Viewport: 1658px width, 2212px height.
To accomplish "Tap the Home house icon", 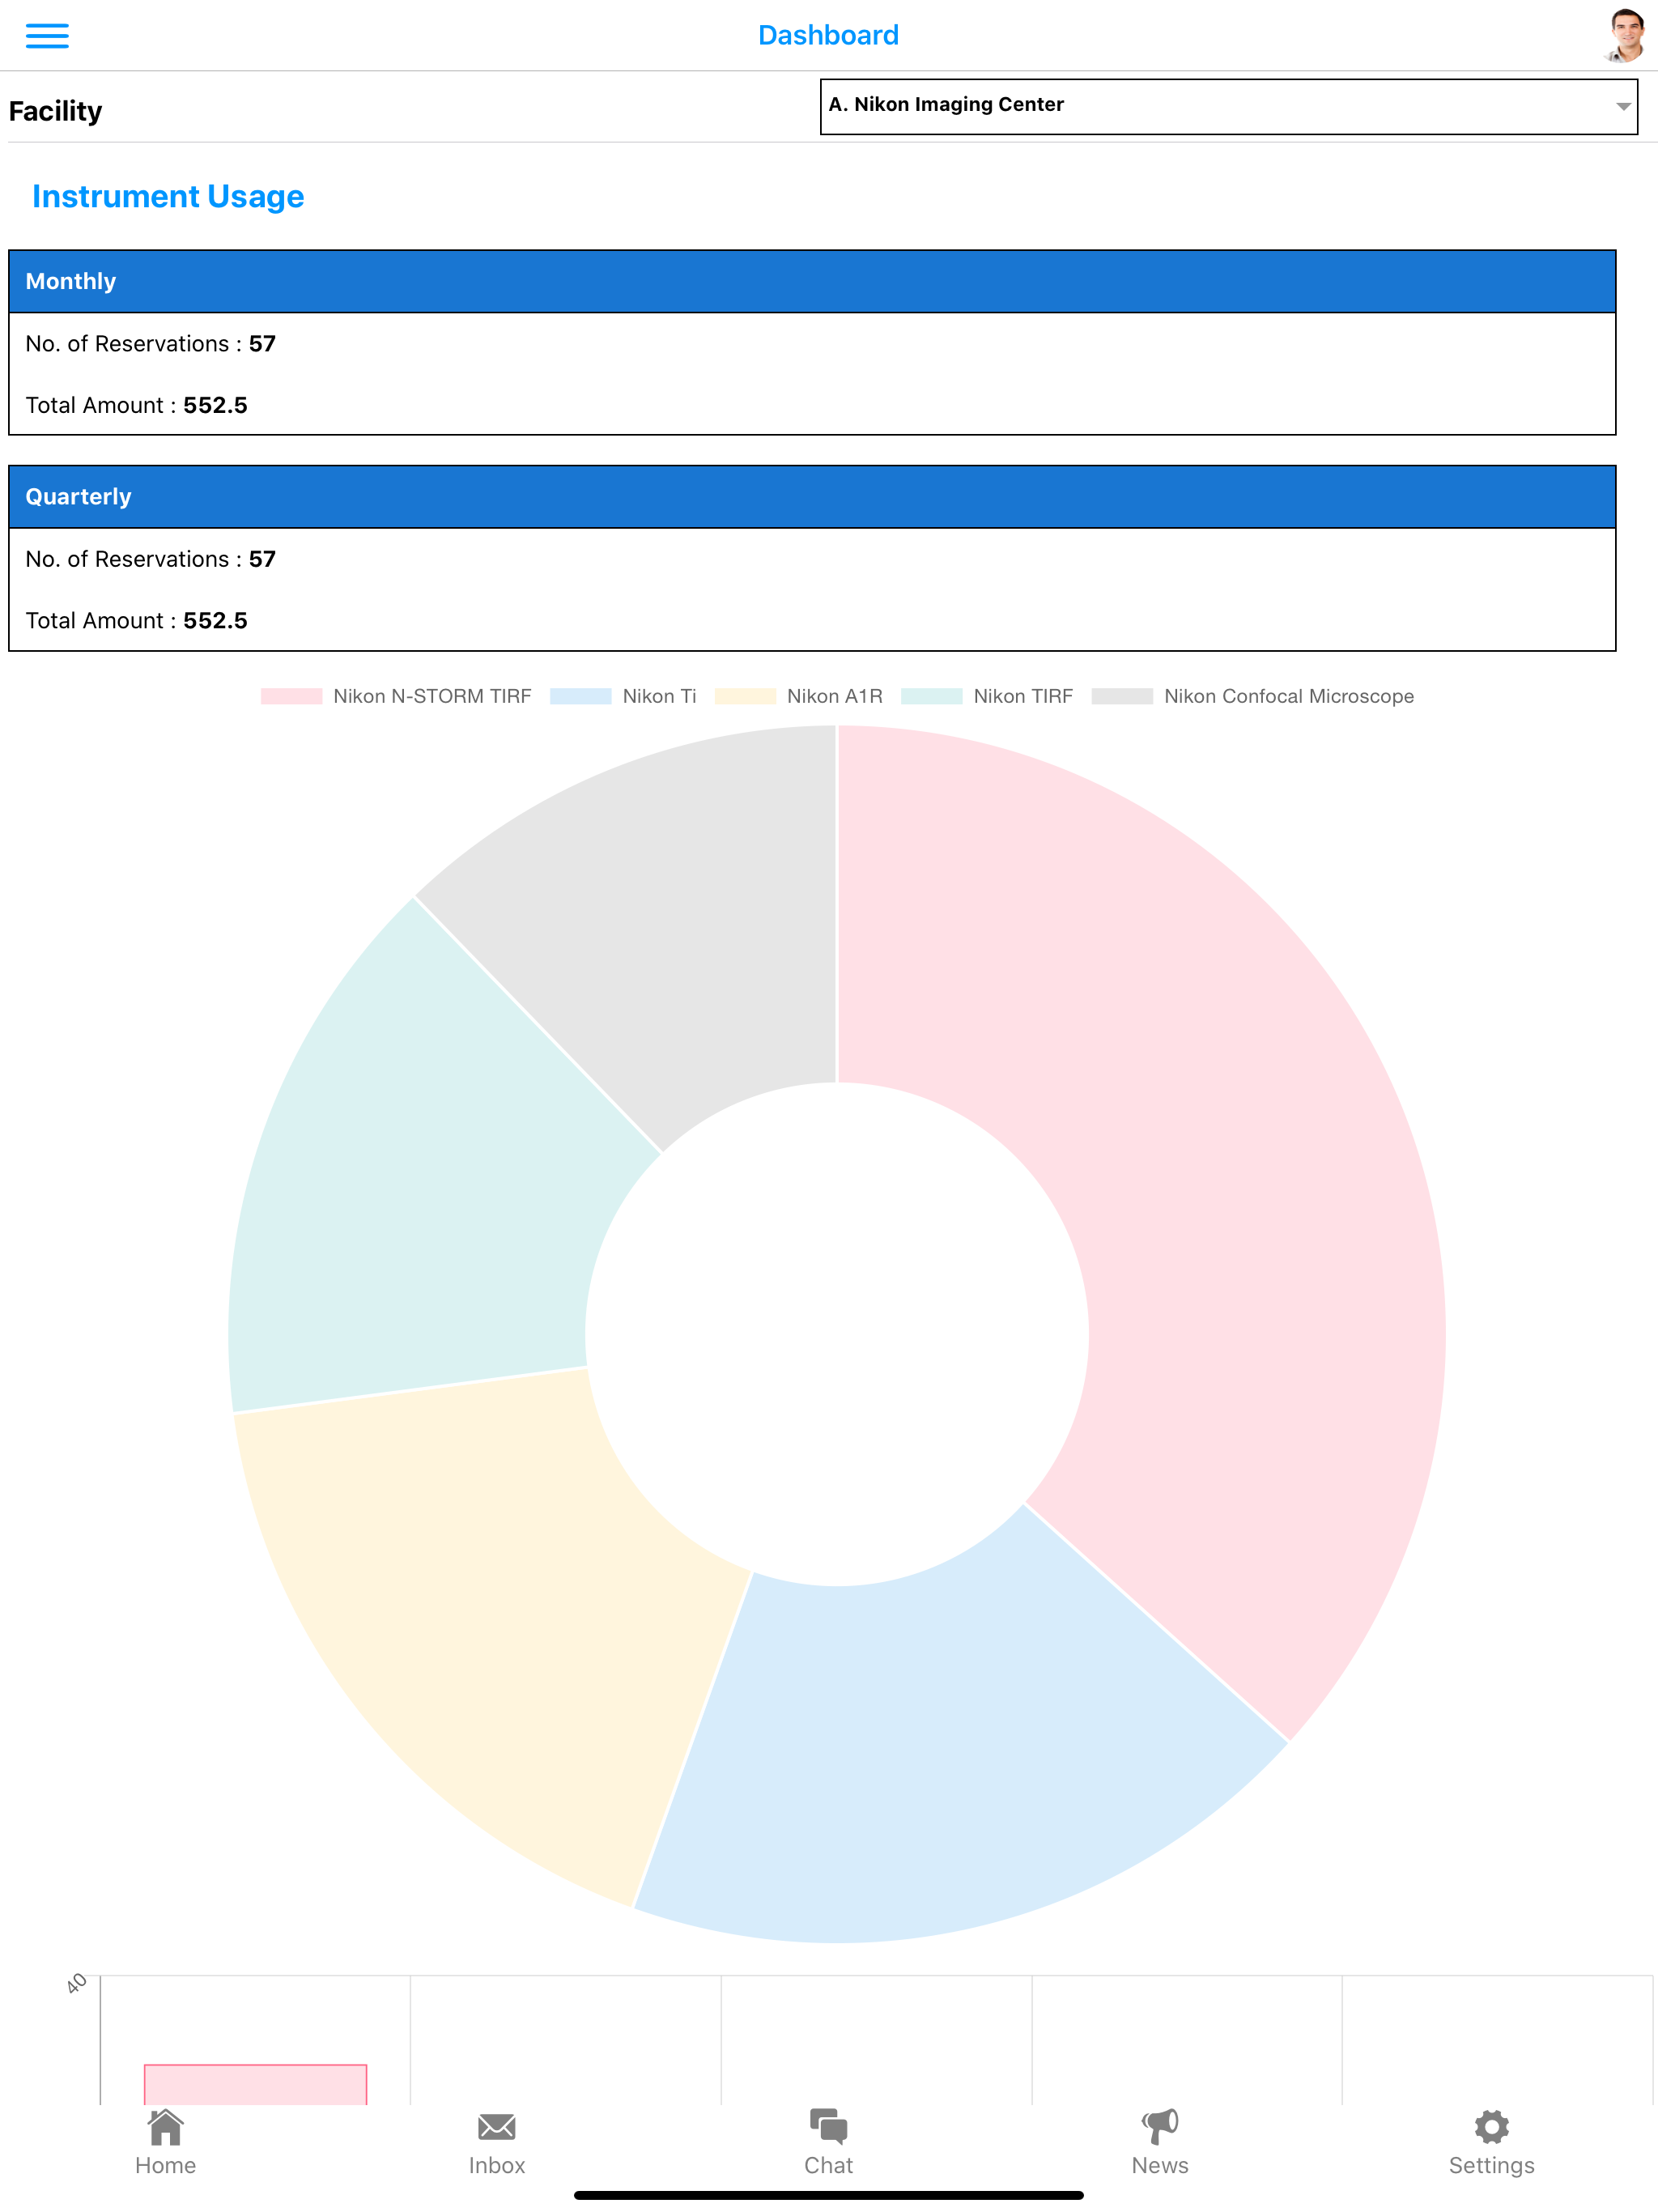I will pos(166,2126).
